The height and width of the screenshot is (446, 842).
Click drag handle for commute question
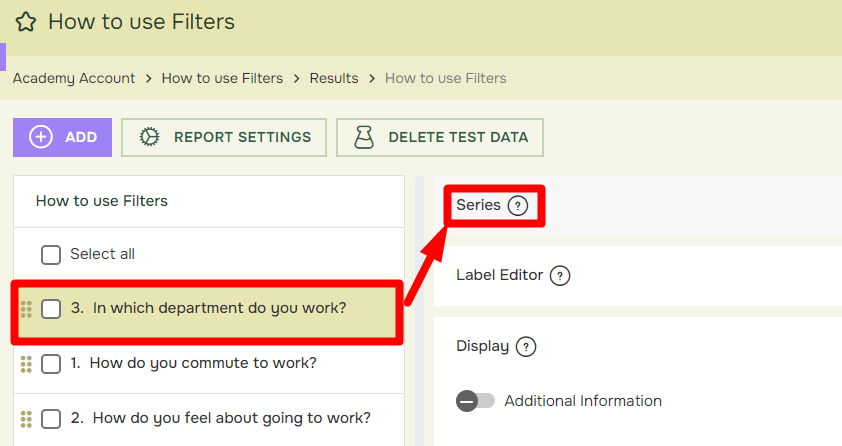[26, 364]
